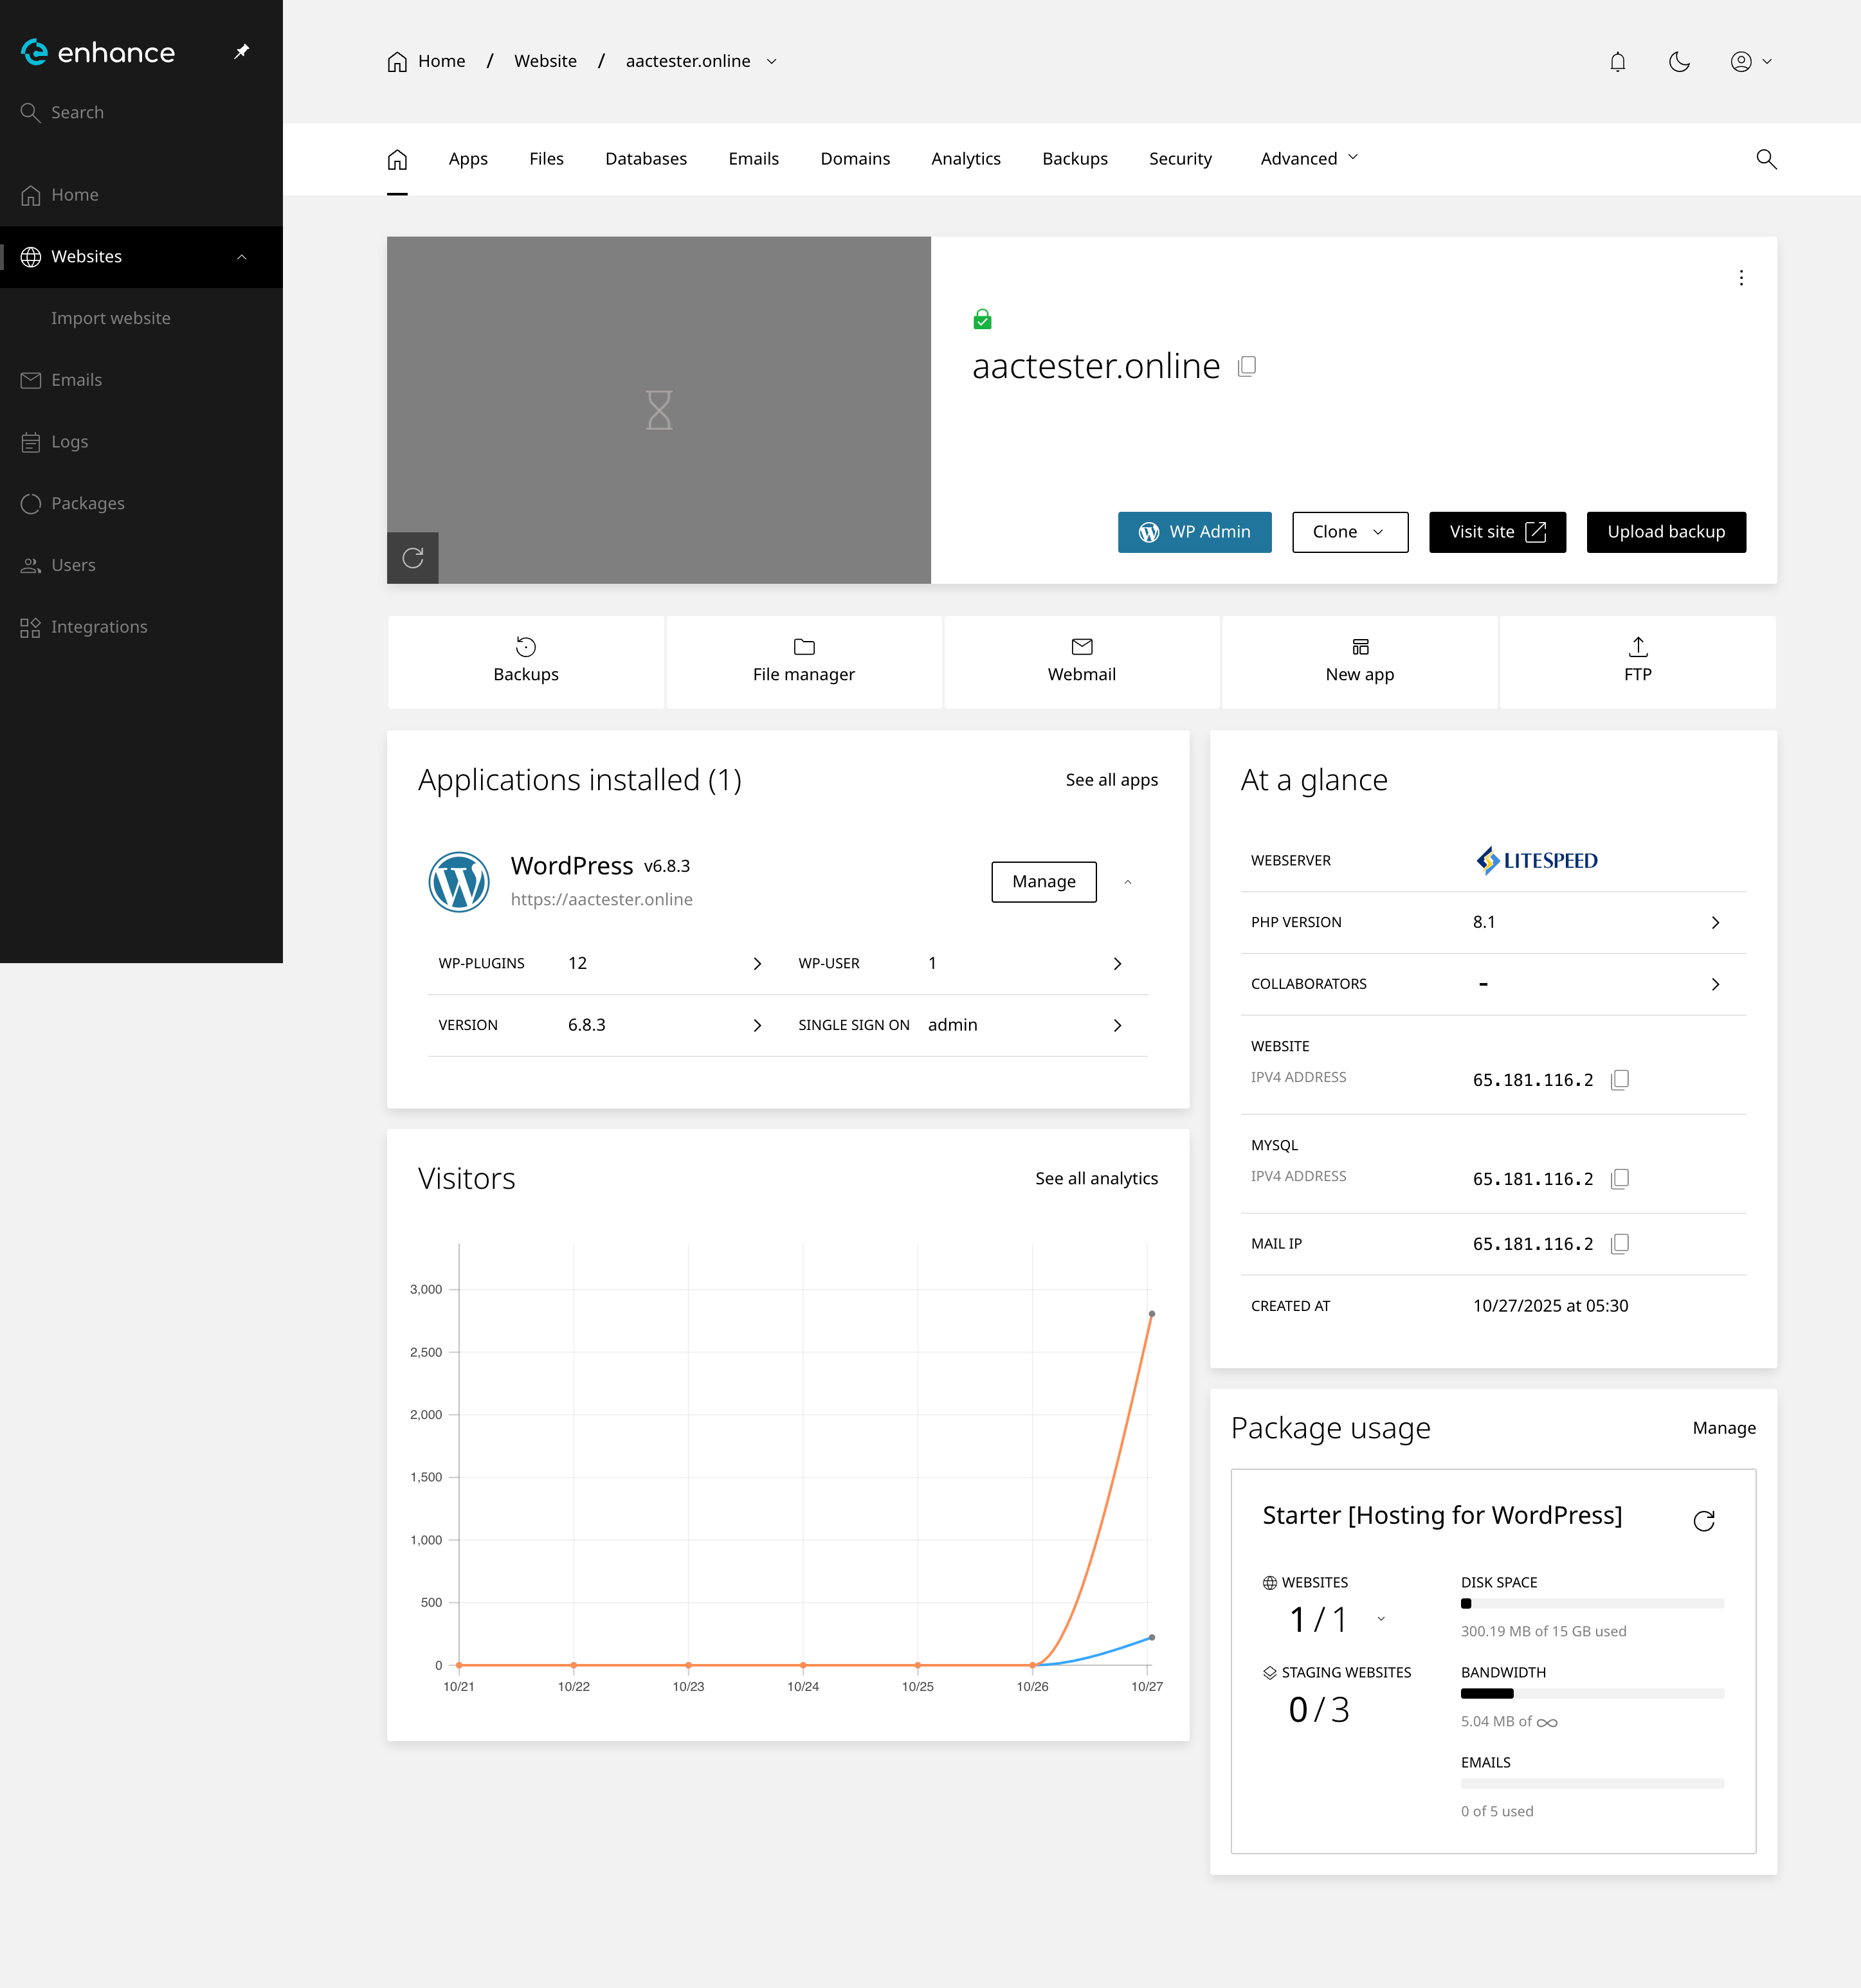Viewport: 1861px width, 1988px height.
Task: Open the aactester.online breadcrumb dropdown
Action: pos(771,61)
